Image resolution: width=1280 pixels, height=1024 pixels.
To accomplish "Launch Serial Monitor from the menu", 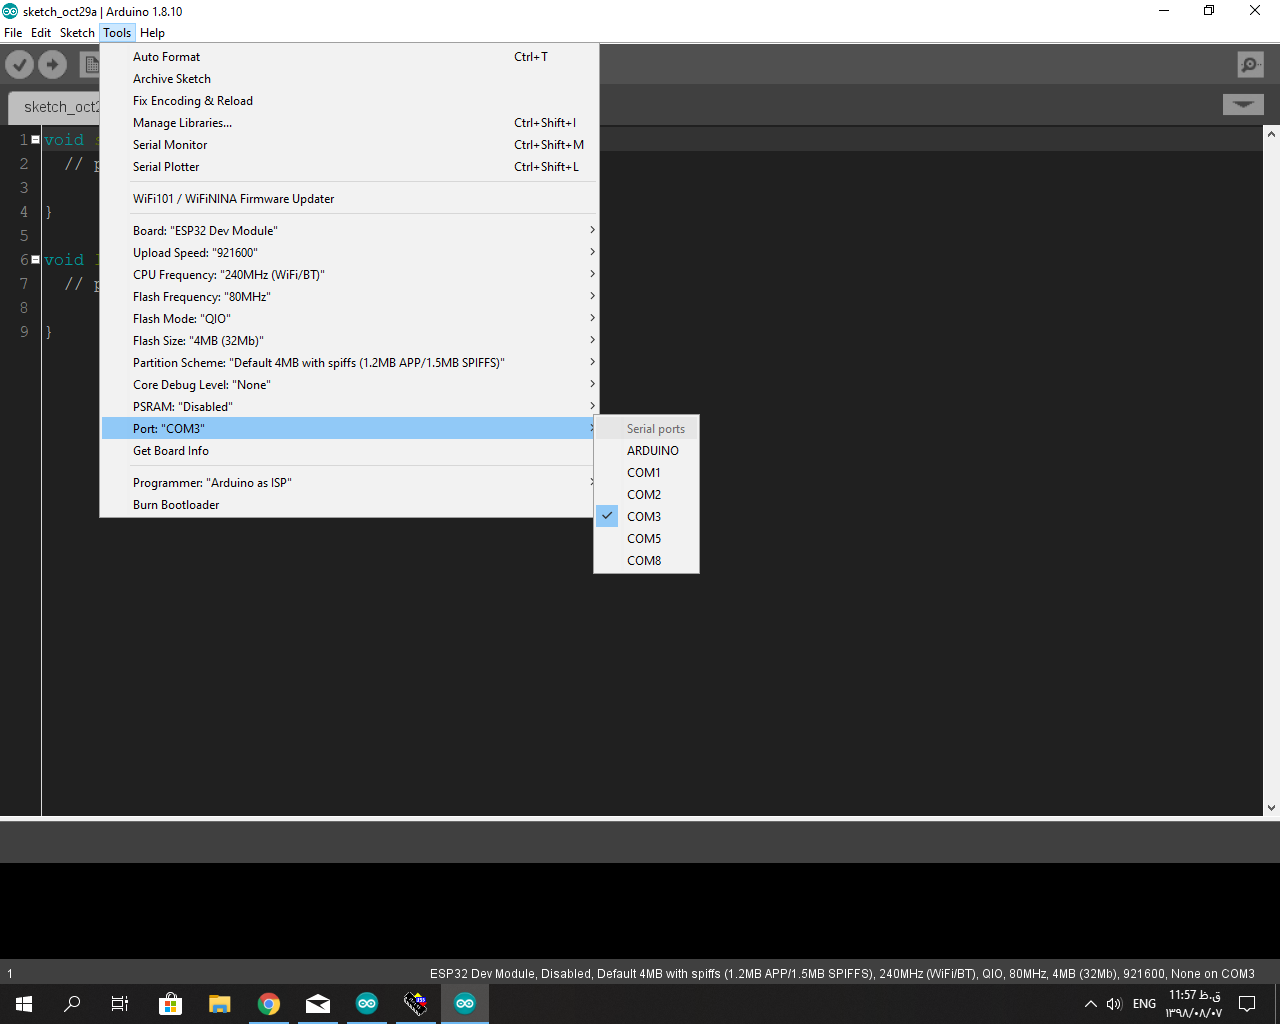I will click(x=349, y=145).
